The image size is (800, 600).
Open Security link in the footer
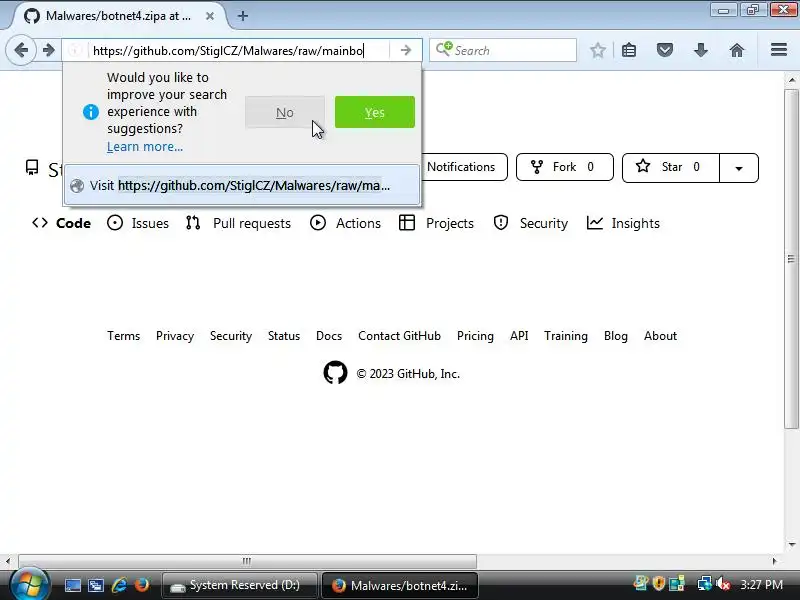231,336
